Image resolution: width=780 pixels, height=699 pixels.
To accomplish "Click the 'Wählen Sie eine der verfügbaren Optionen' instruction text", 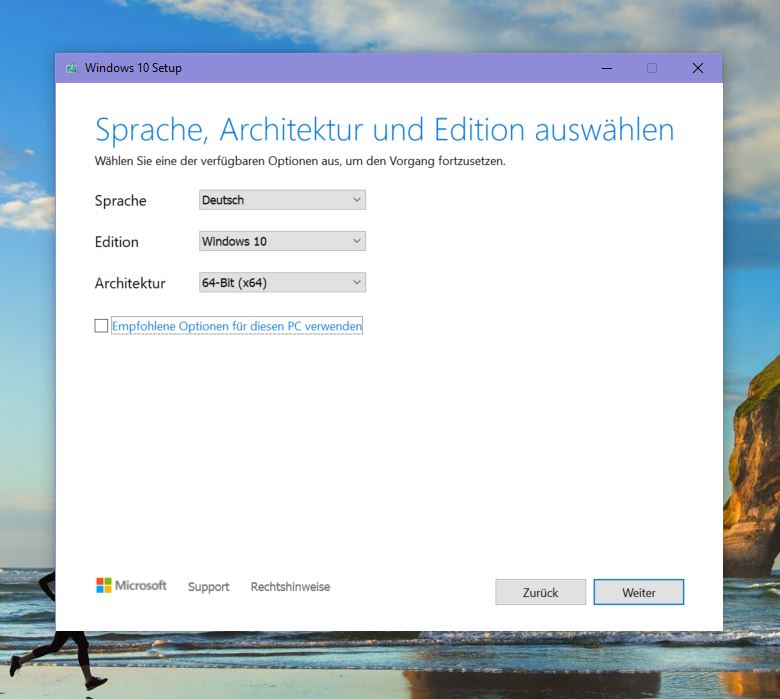I will [300, 161].
